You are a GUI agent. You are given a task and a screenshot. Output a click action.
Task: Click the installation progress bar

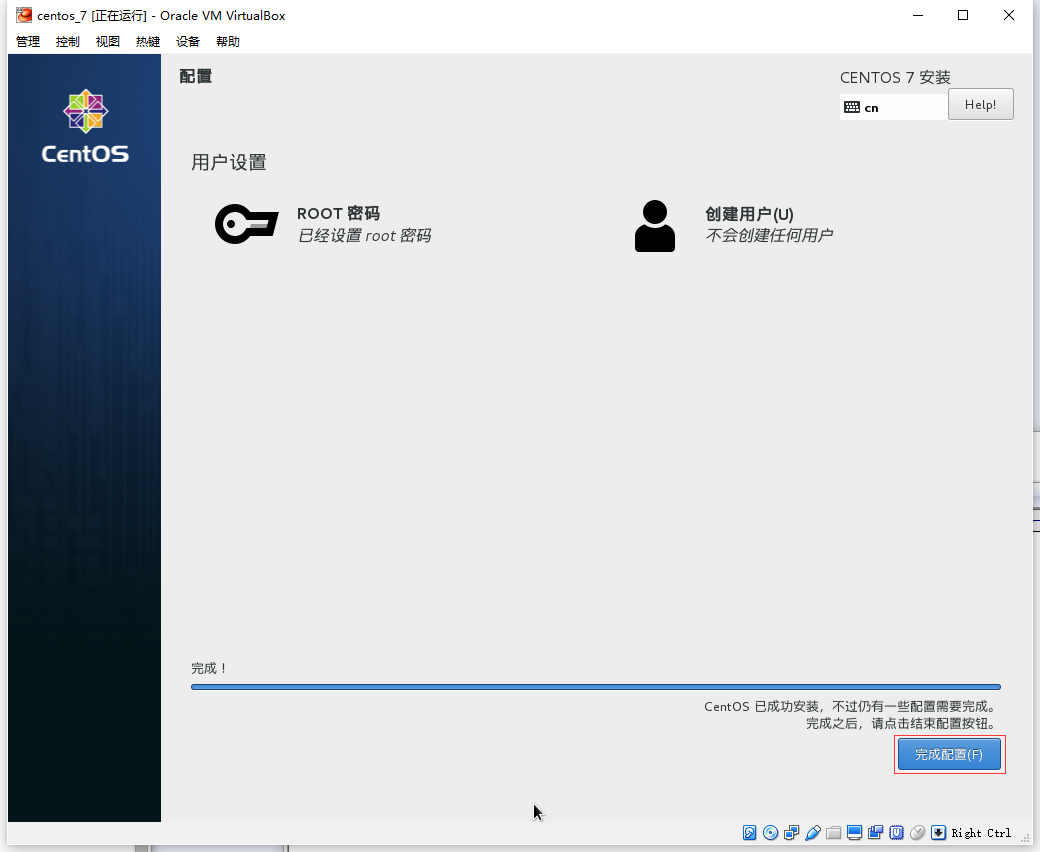(595, 687)
